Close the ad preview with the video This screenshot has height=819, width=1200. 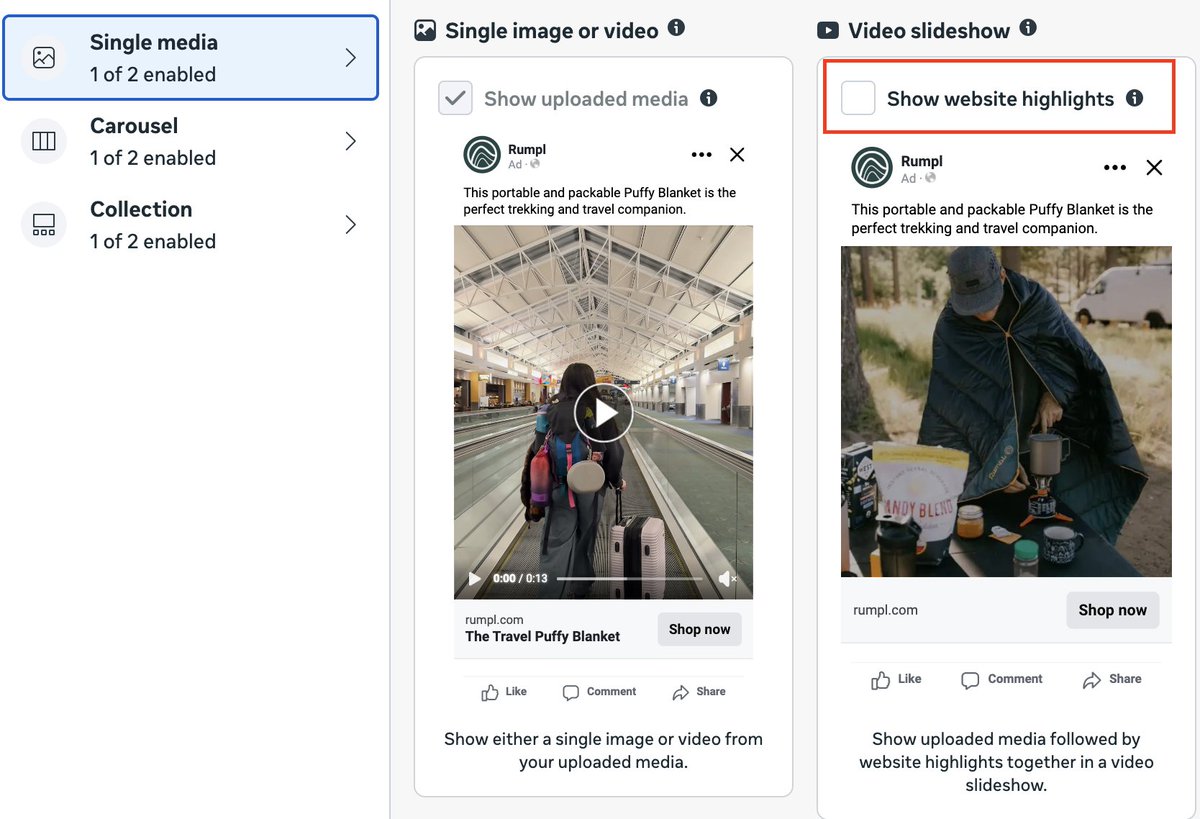pos(737,155)
